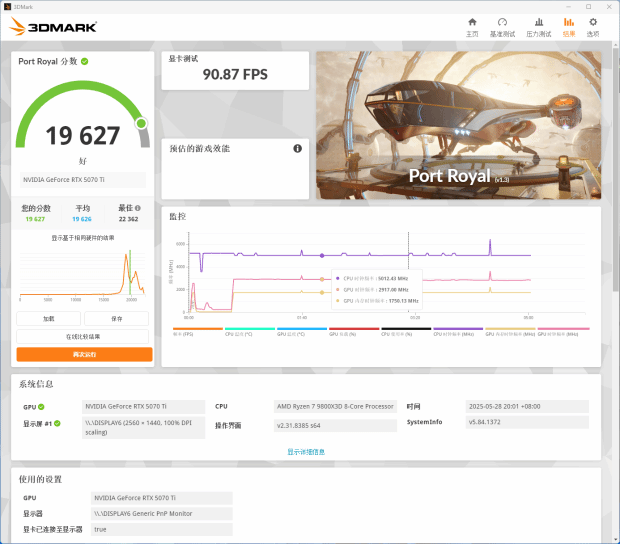Click the AMD Ryzen 7 9800X3D CPU field
Screen dimensions: 620x544
click(335, 406)
